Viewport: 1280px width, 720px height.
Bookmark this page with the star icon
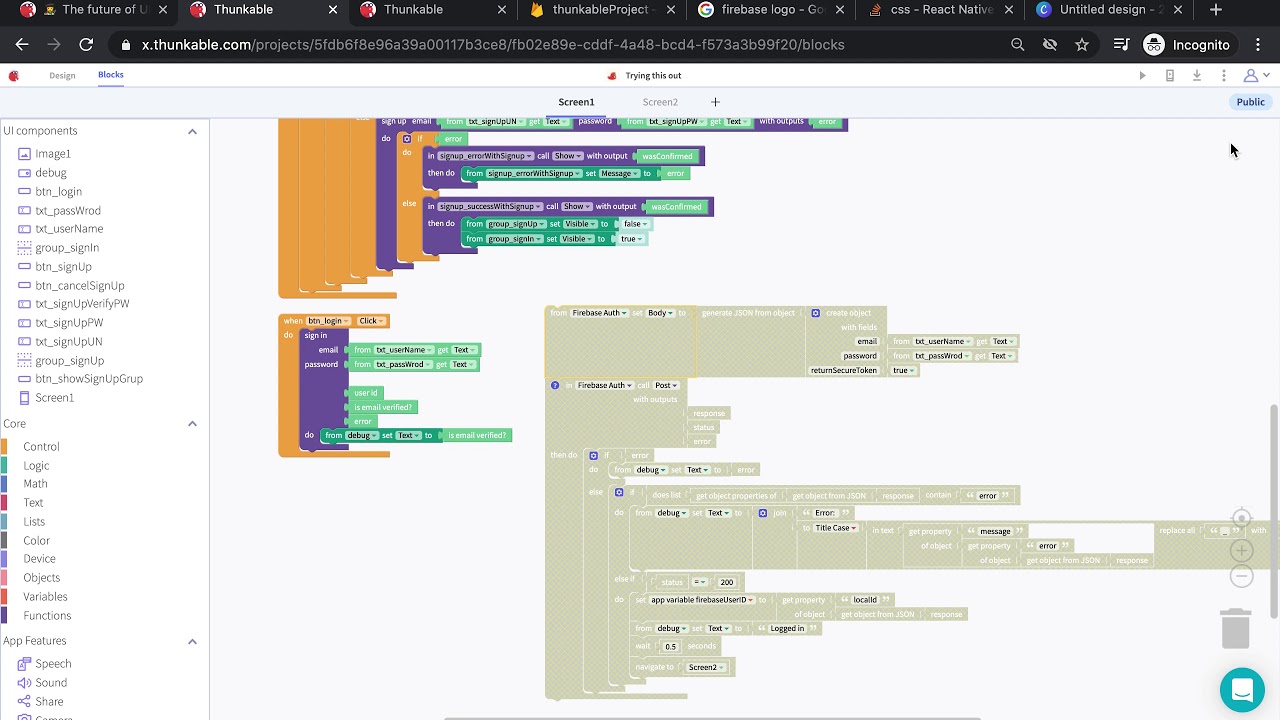1082,45
